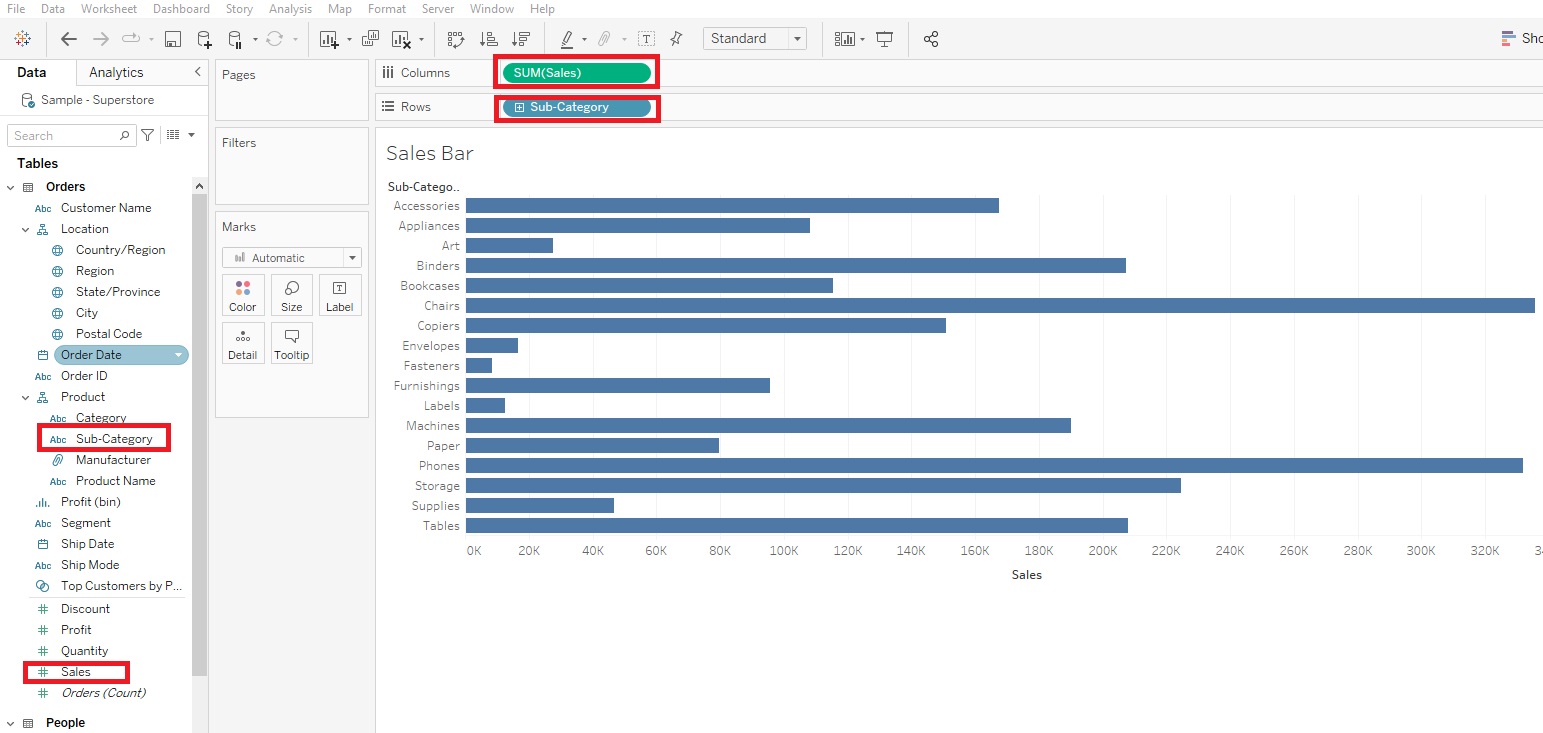Expand the People table in the data pane

(10, 722)
